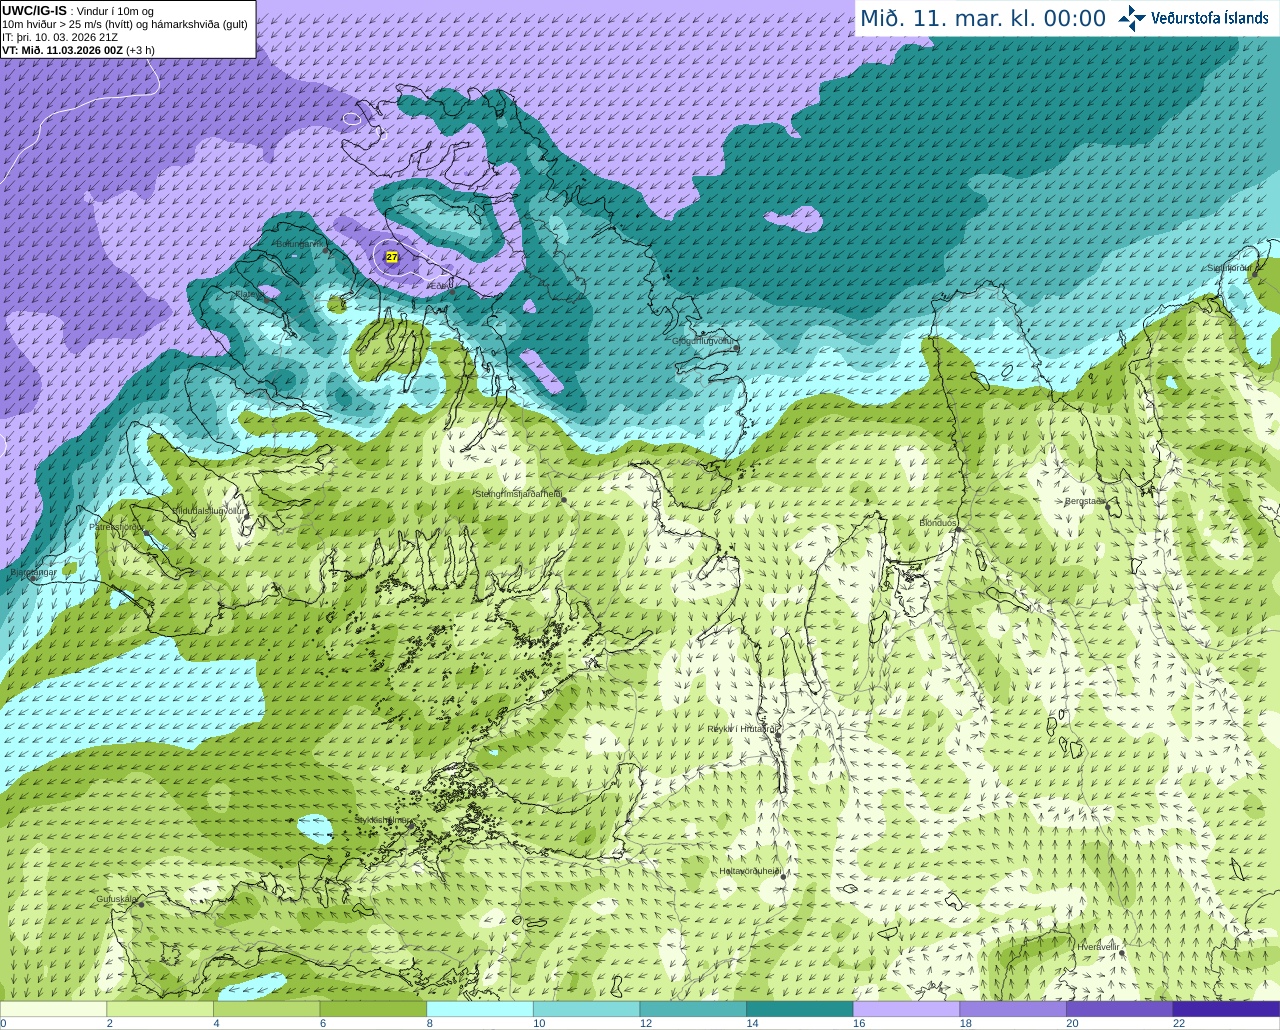Image resolution: width=1280 pixels, height=1030 pixels.
Task: Click the Gjögurflugvöllur station dot
Action: pos(735,348)
